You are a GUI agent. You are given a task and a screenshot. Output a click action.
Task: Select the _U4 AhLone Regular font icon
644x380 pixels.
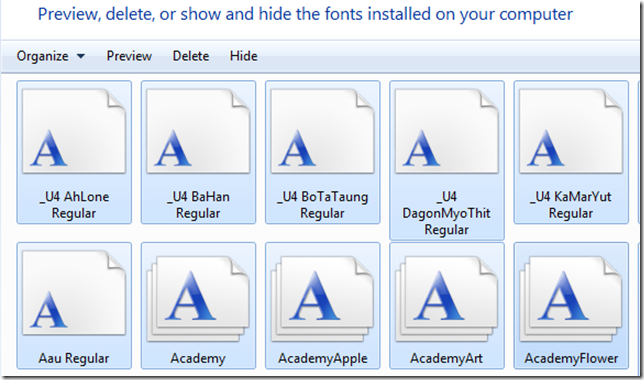[74, 131]
